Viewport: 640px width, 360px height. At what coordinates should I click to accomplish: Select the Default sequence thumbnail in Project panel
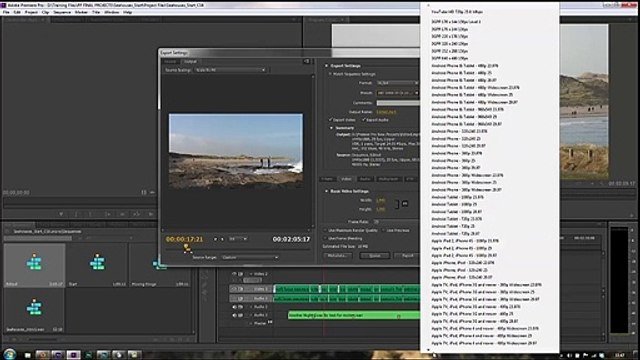click(x=34, y=265)
